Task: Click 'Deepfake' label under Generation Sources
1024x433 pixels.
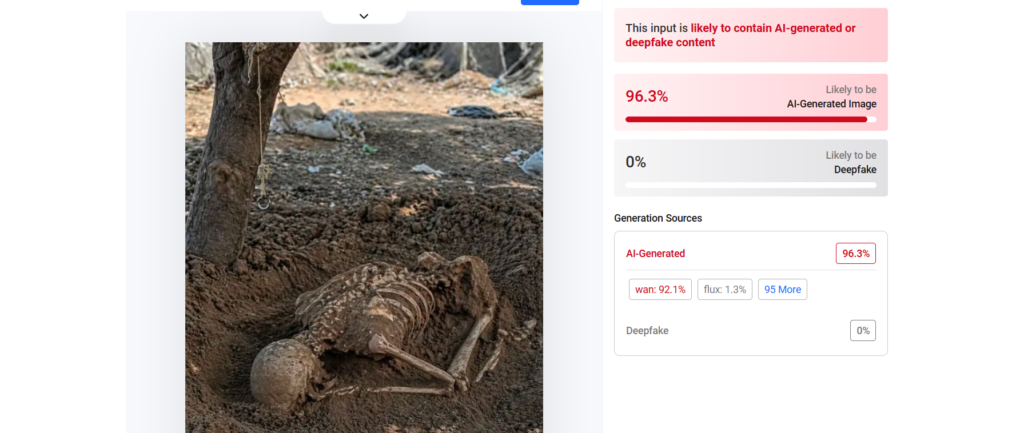Action: pos(647,331)
